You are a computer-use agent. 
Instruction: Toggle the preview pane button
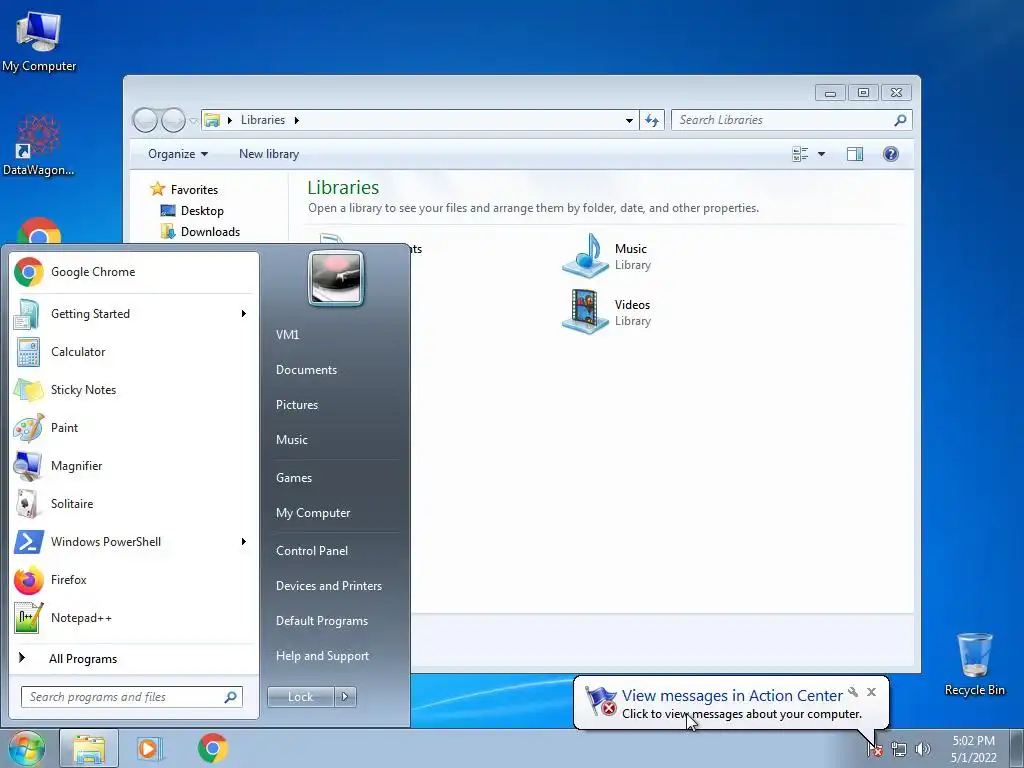855,154
